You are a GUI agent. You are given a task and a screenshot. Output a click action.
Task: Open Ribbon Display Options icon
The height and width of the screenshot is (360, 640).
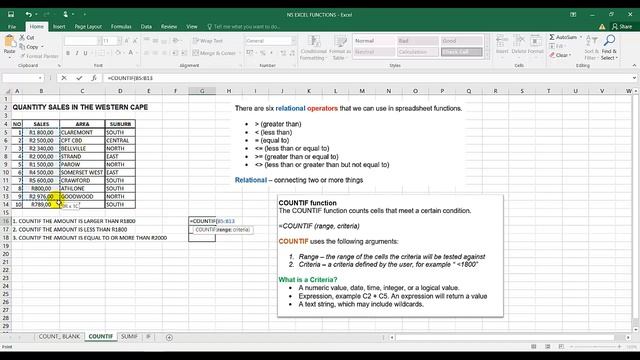(573, 14)
